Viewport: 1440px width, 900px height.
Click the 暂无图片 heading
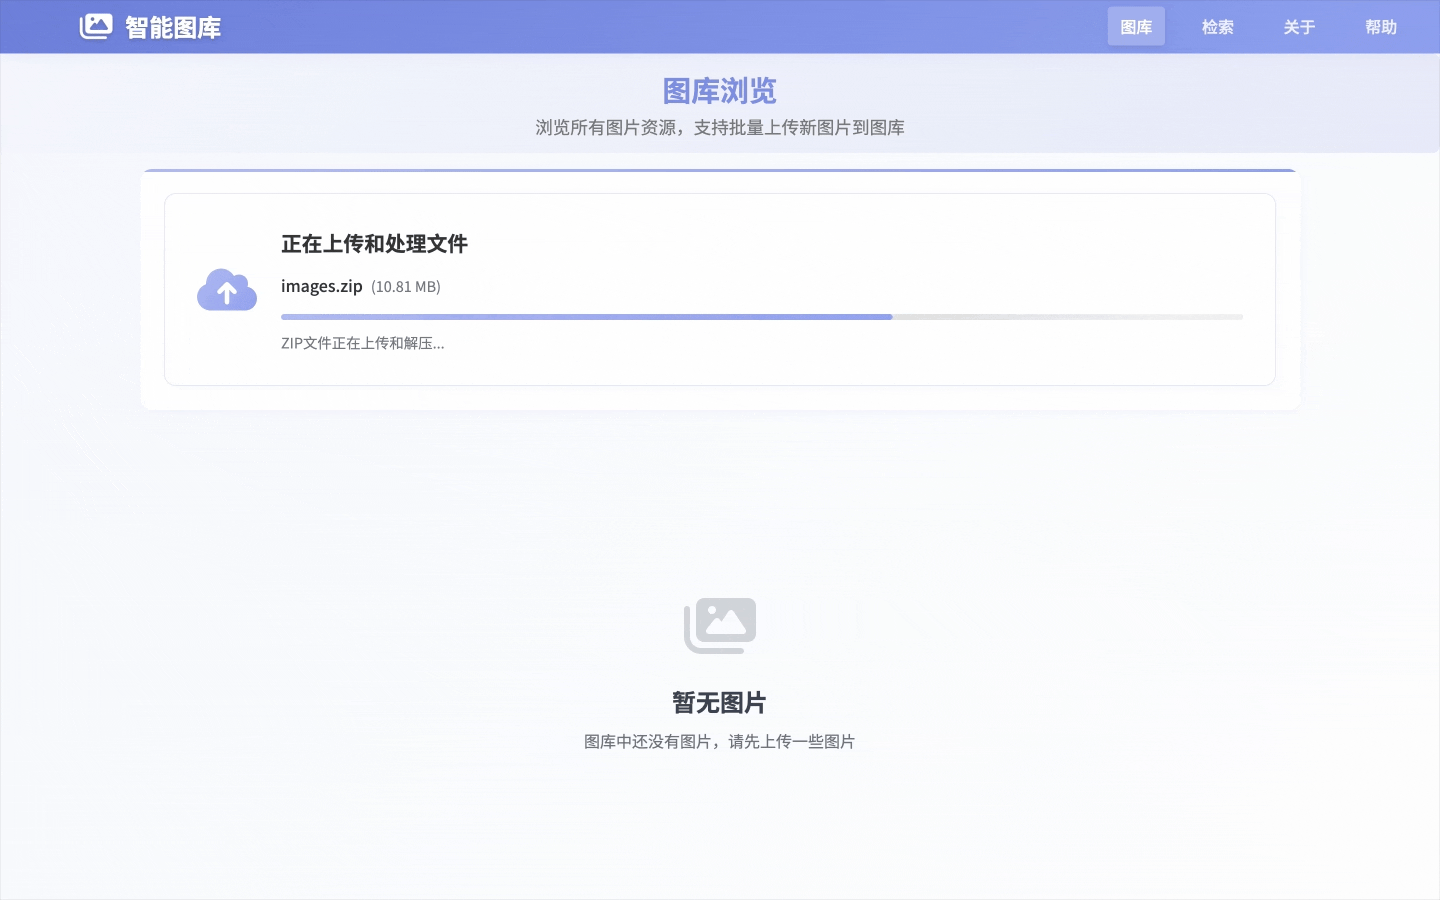click(720, 703)
